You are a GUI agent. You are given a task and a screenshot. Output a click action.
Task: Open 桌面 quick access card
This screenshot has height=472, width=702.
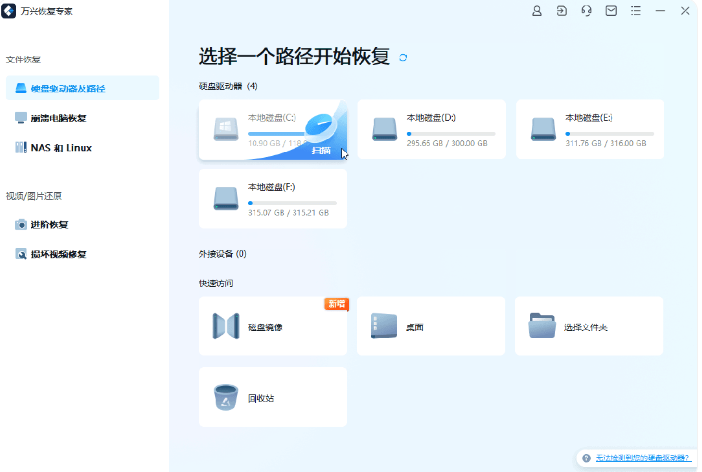[x=431, y=326]
